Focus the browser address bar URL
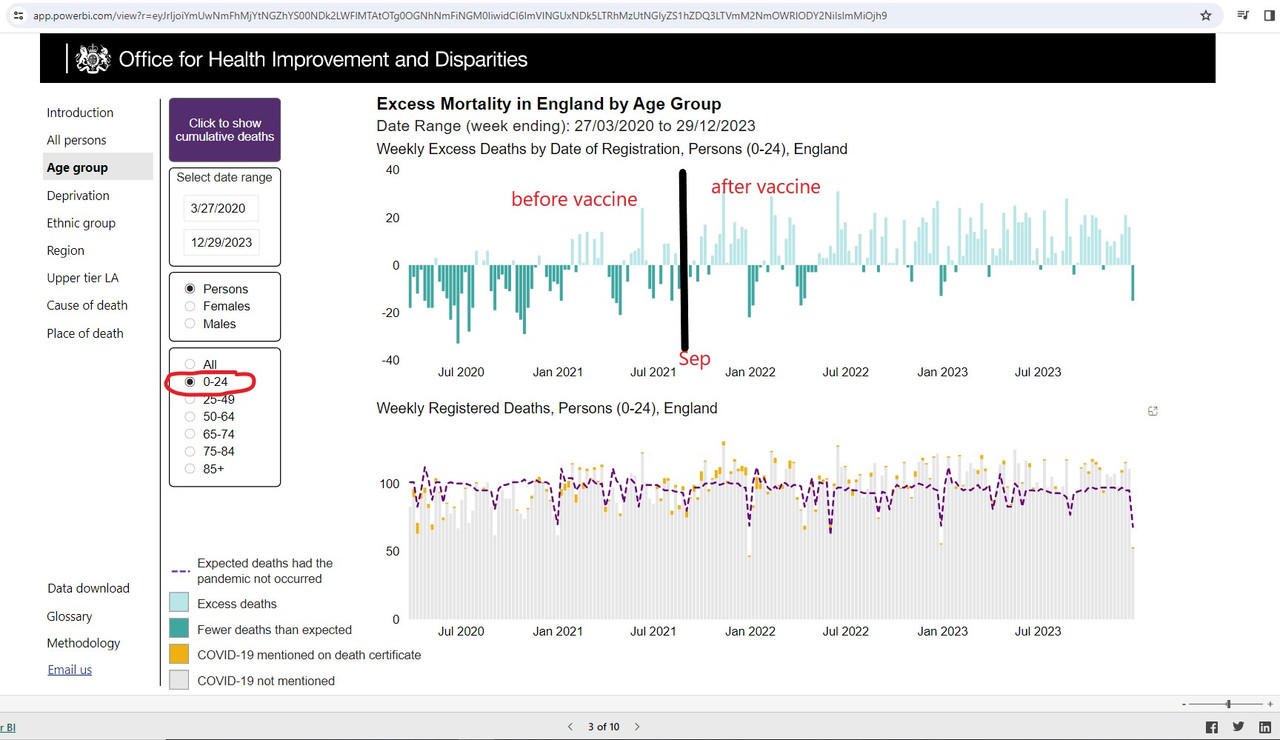Viewport: 1280px width, 740px height. click(460, 16)
